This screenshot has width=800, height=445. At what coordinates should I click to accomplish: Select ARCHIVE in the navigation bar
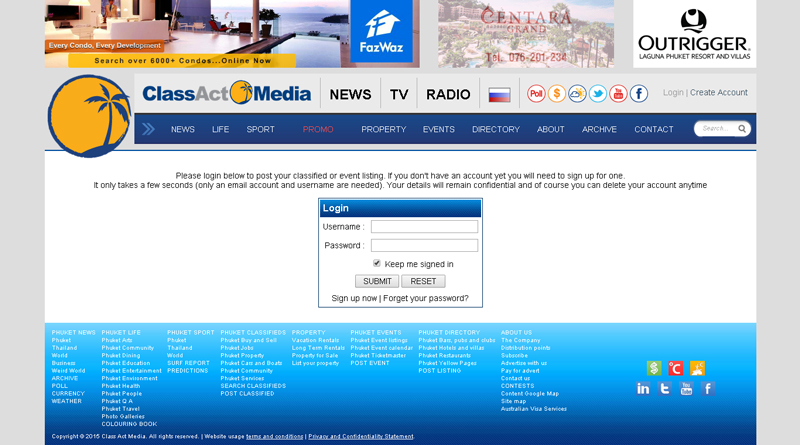point(599,130)
